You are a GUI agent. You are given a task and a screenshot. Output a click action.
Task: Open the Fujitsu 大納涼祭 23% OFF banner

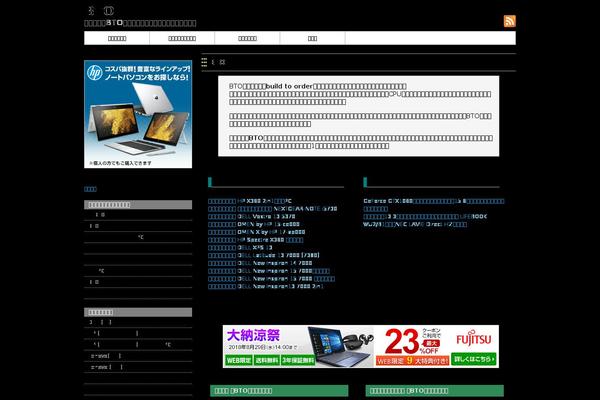[360, 346]
